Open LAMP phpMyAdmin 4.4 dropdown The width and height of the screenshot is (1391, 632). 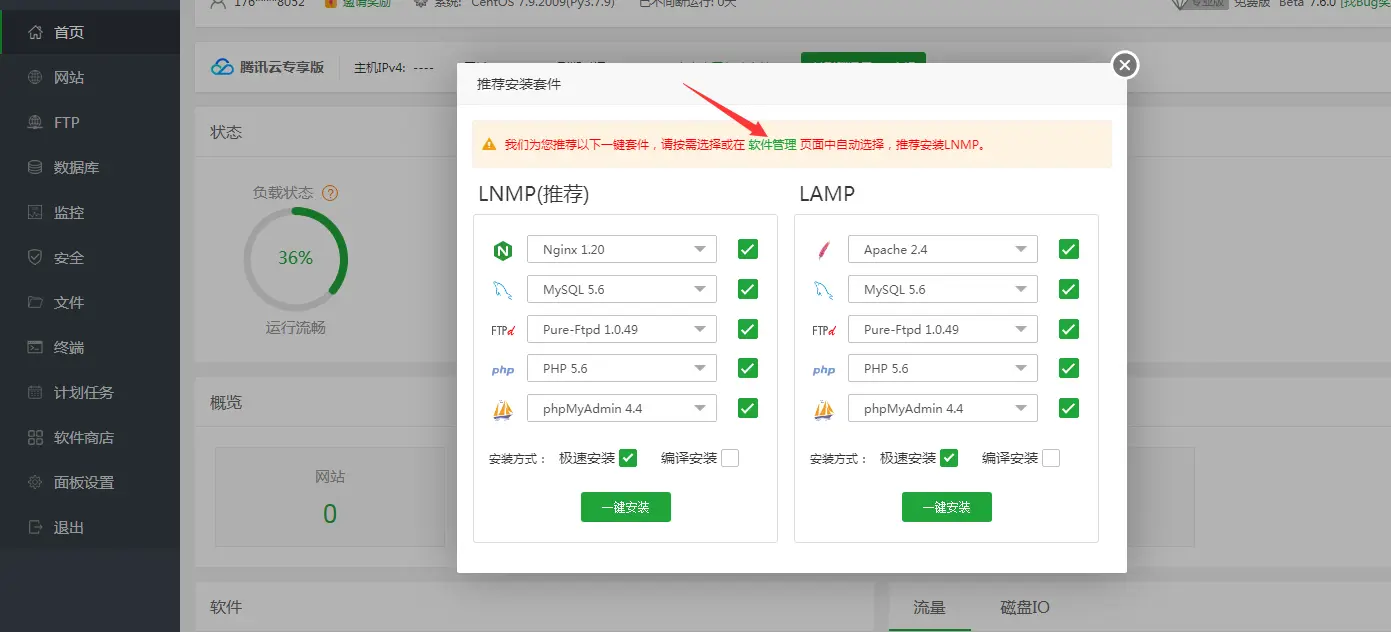point(943,408)
